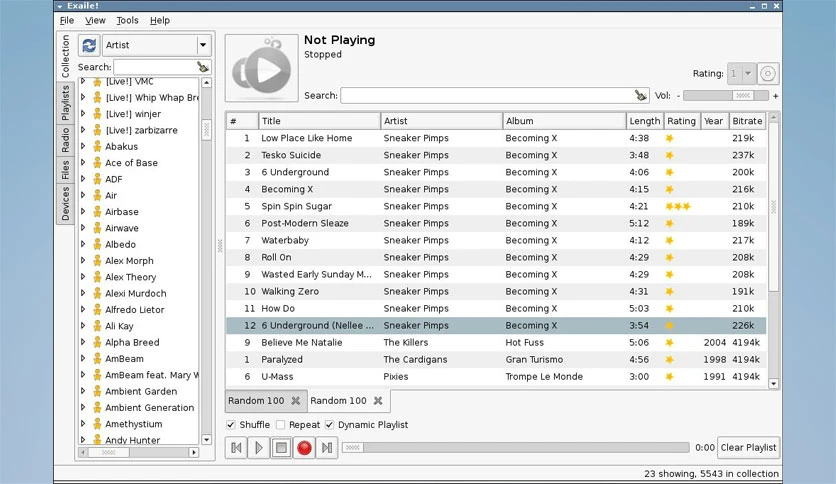Click the rating star for U-Mass
Image resolution: width=836 pixels, height=484 pixels.
pyautogui.click(x=670, y=377)
